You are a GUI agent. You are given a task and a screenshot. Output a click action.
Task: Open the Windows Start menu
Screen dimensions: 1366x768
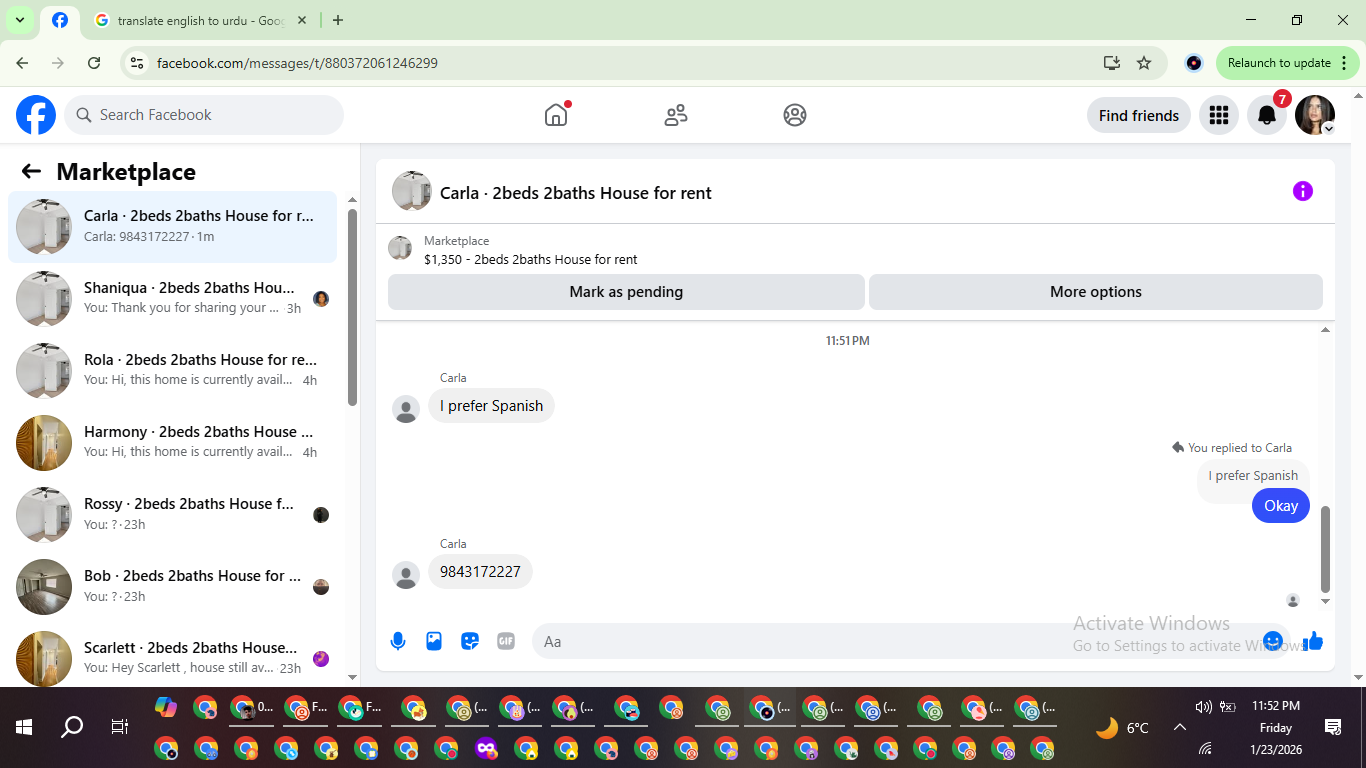[24, 728]
